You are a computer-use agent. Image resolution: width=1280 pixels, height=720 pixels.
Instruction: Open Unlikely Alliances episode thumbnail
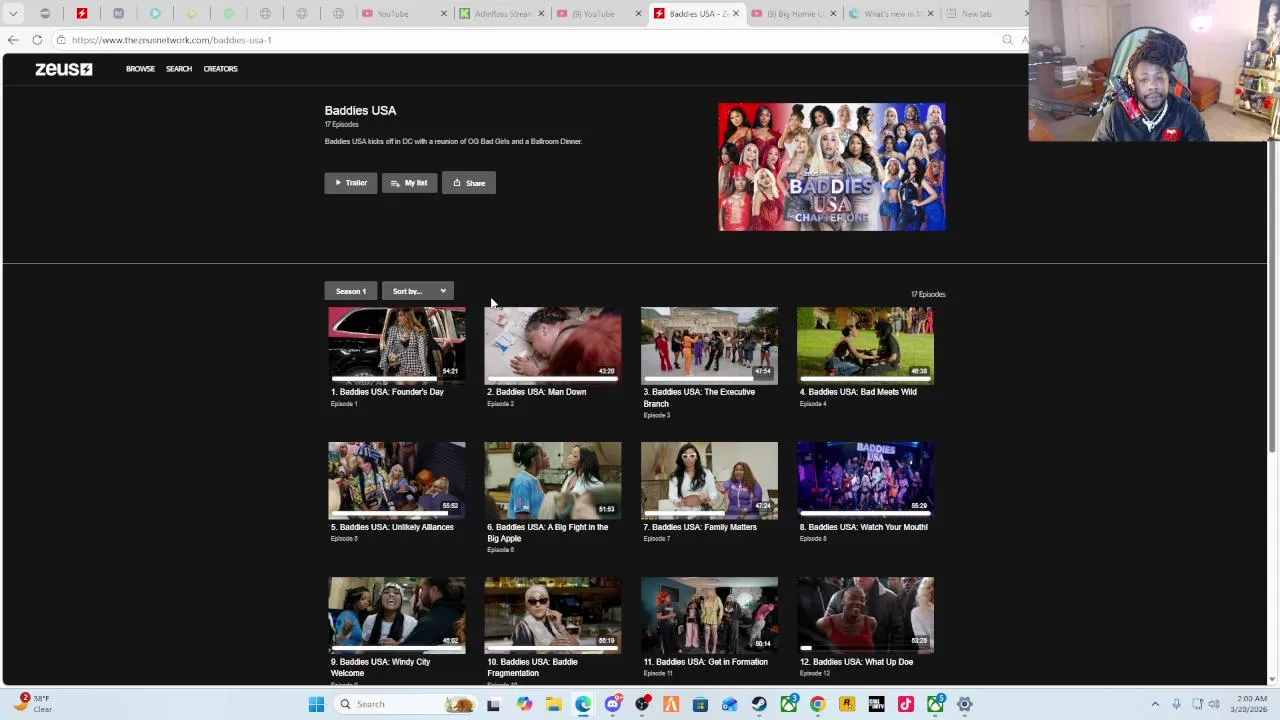[397, 480]
